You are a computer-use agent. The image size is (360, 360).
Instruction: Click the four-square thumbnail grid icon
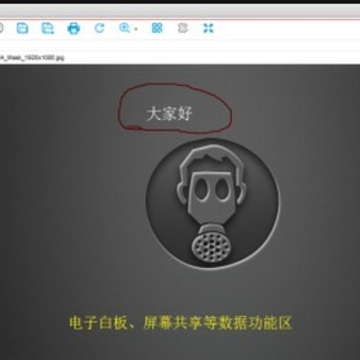point(157,28)
